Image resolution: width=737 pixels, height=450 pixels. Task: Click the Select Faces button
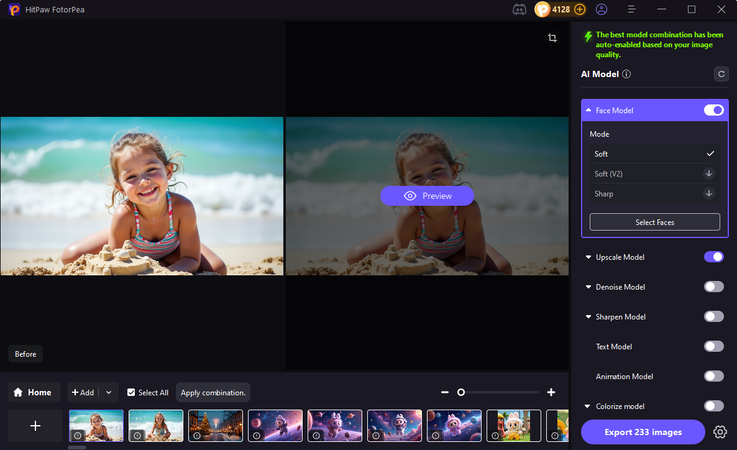pos(655,222)
